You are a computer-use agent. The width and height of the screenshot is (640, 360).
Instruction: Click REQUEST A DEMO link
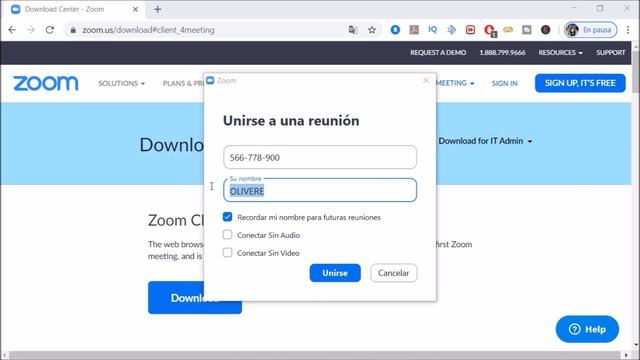pyautogui.click(x=438, y=53)
